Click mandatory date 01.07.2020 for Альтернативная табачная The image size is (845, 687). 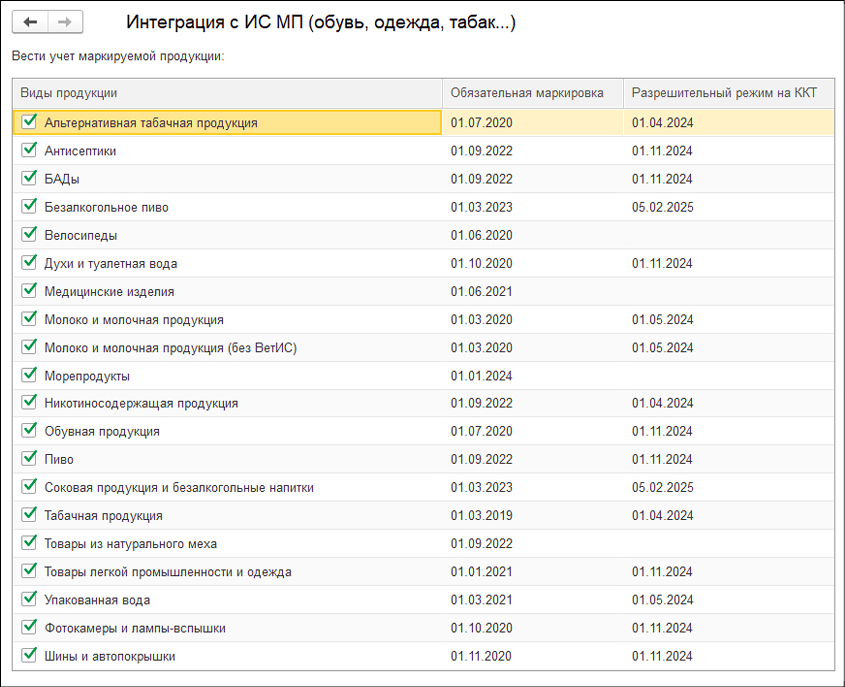(x=482, y=123)
